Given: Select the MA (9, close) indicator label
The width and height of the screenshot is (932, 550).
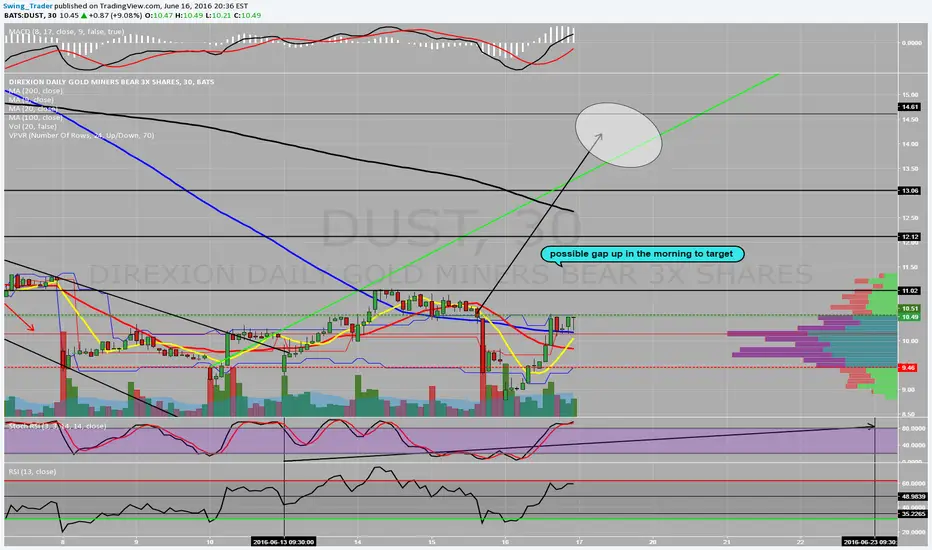Looking at the screenshot, I should tap(31, 100).
